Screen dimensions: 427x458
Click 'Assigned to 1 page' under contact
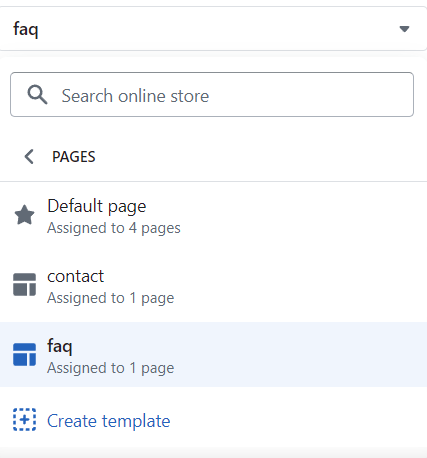pyautogui.click(x=110, y=298)
